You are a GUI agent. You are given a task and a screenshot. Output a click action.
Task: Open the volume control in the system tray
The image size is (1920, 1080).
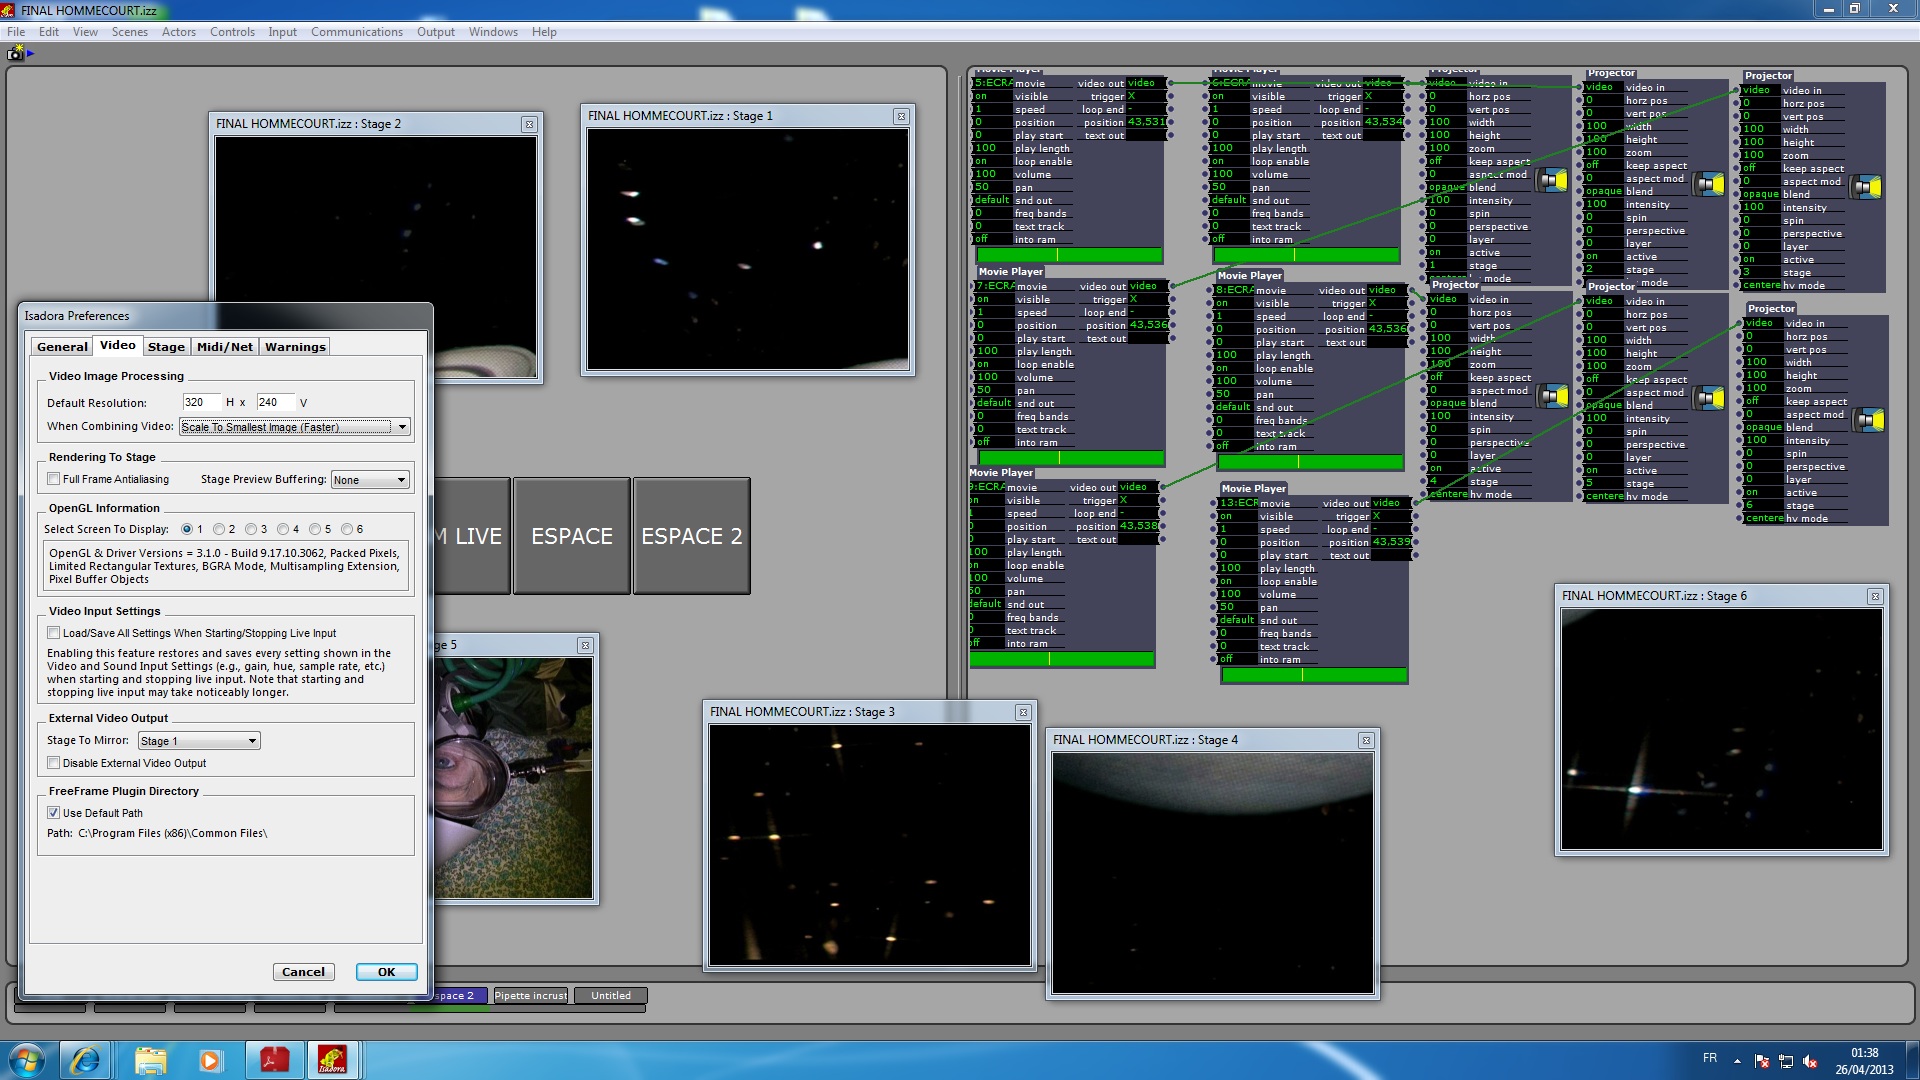[1809, 1062]
